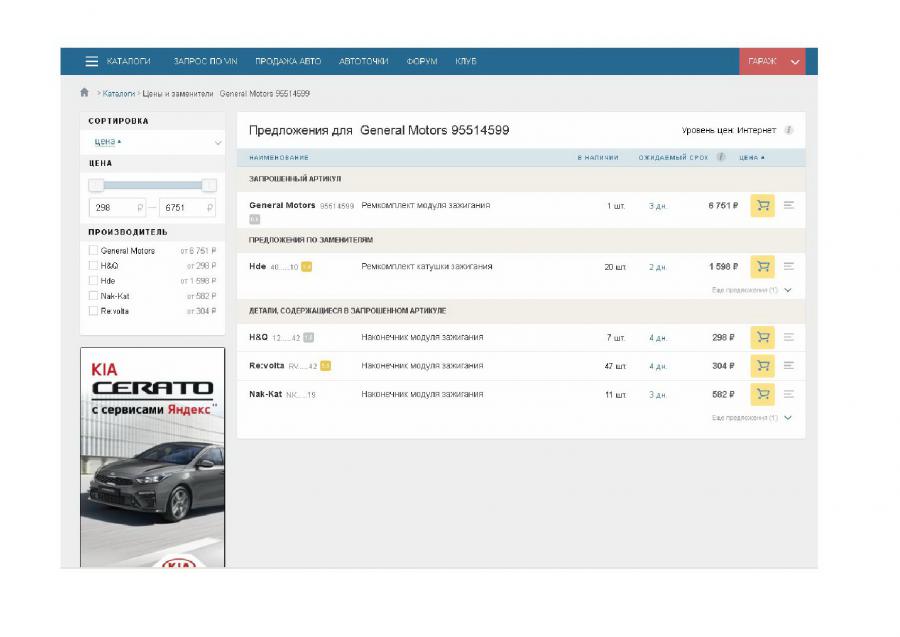Add Hde ignition coil kit to cart

(x=762, y=267)
